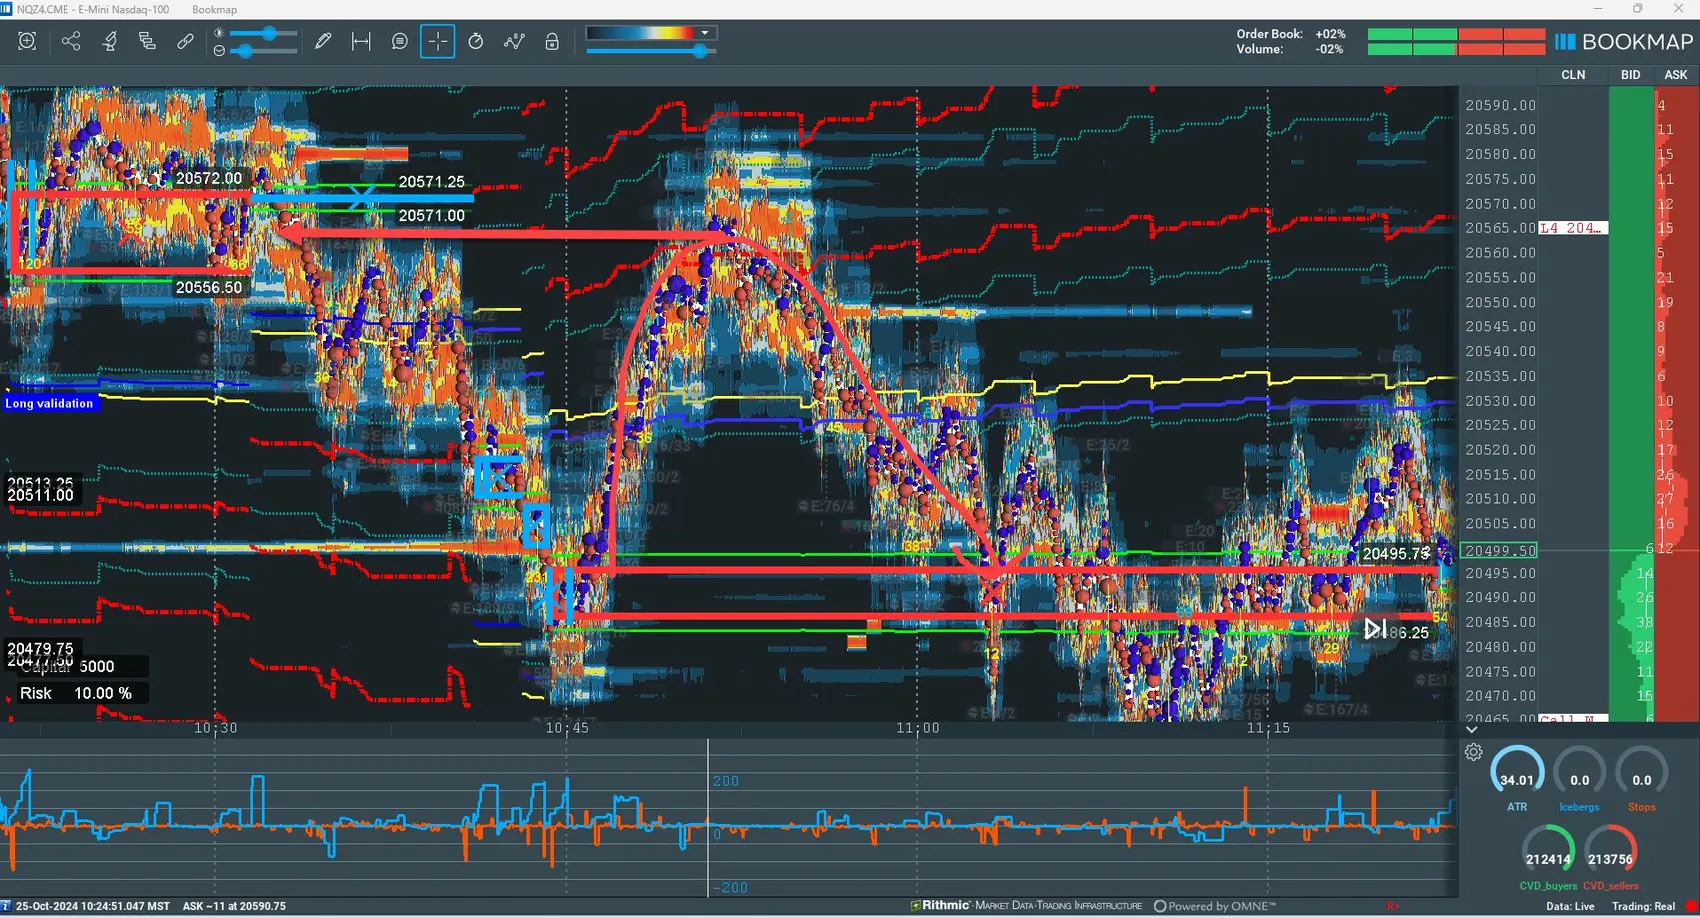
Task: Click the 10:30 time axis label
Action: [216, 728]
